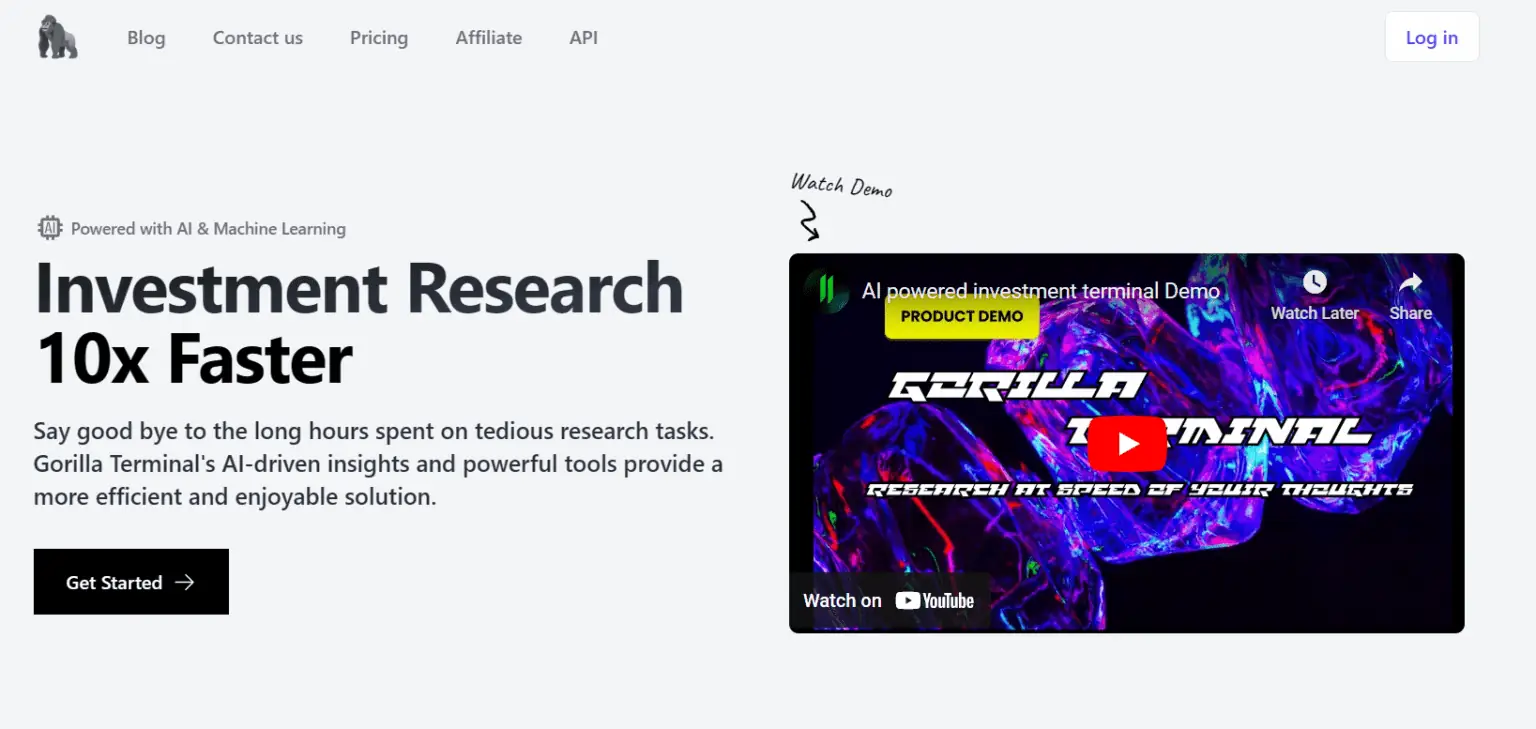Click the Log in button
The height and width of the screenshot is (729, 1536).
[x=1432, y=37]
